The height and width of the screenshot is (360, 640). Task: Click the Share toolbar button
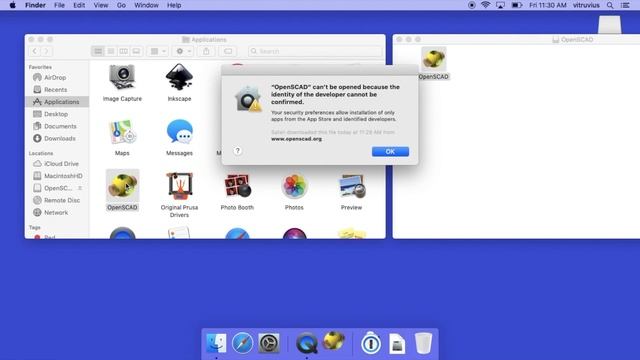click(x=206, y=51)
